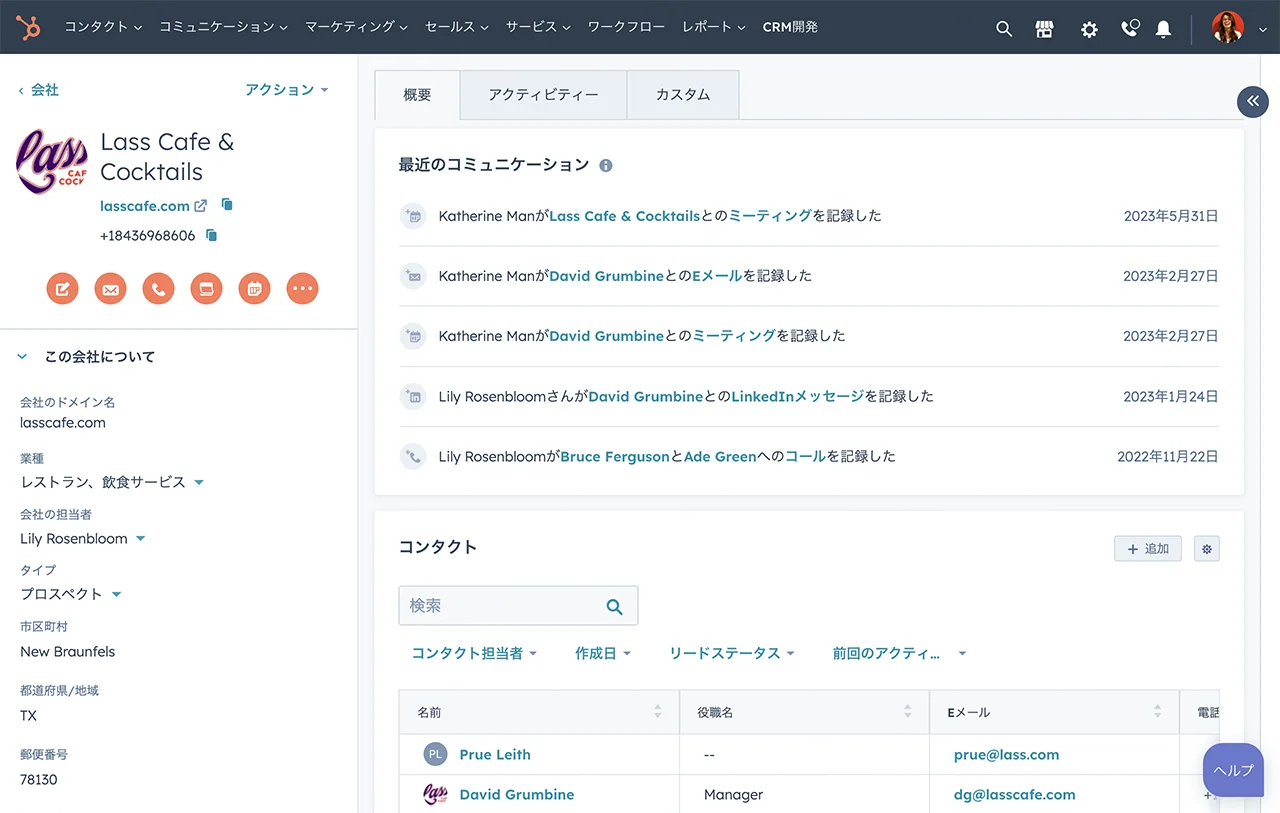Image resolution: width=1280 pixels, height=813 pixels.
Task: Open CRM開発 in the top navigation
Action: coord(790,27)
